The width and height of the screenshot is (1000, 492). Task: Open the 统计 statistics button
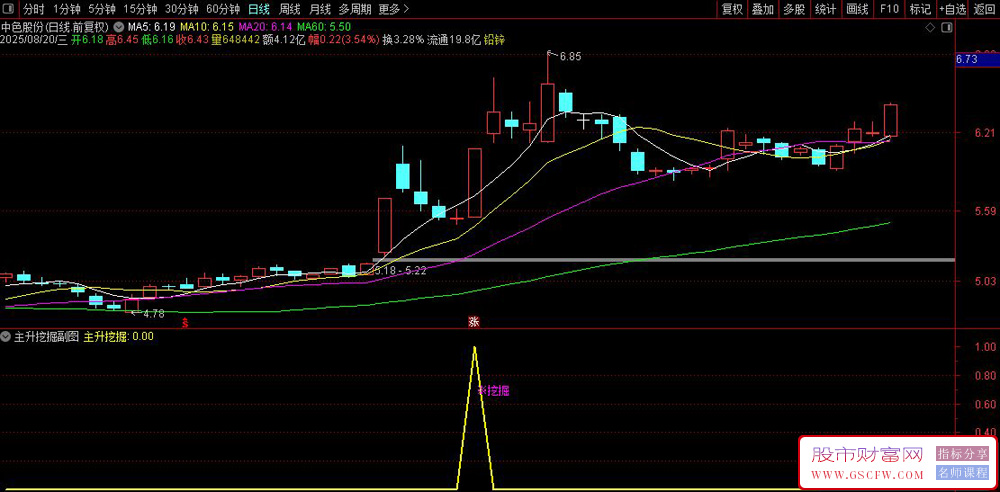click(825, 9)
